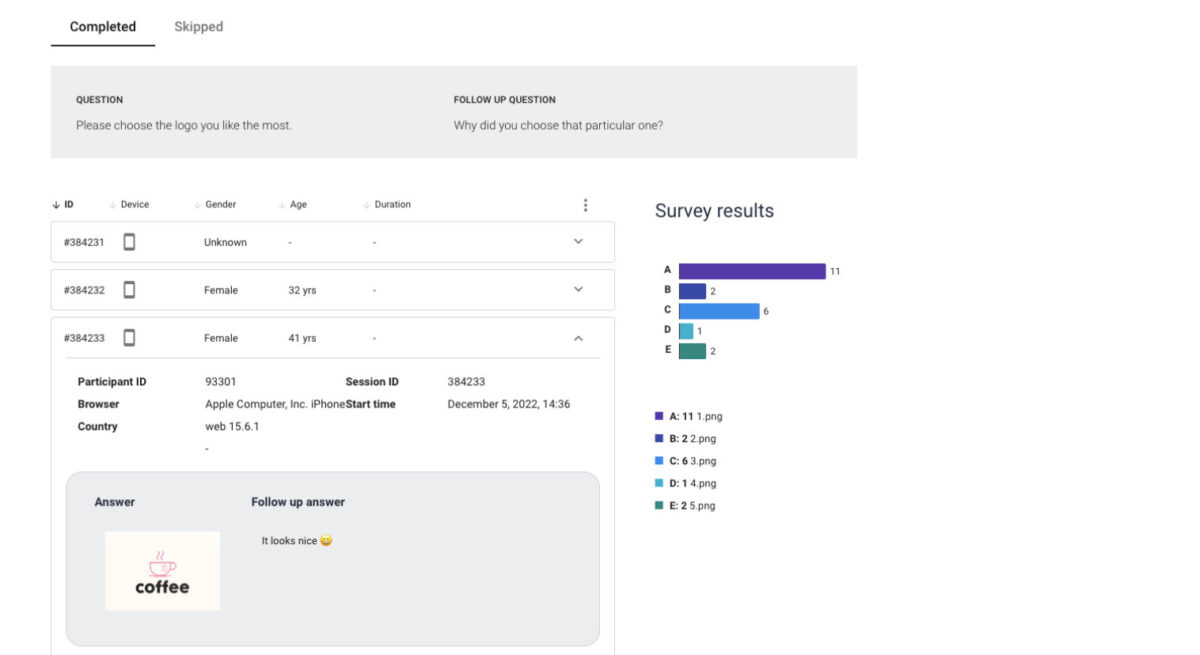This screenshot has width=1200, height=655.
Task: Click bar A in the survey results chart
Action: [x=750, y=270]
